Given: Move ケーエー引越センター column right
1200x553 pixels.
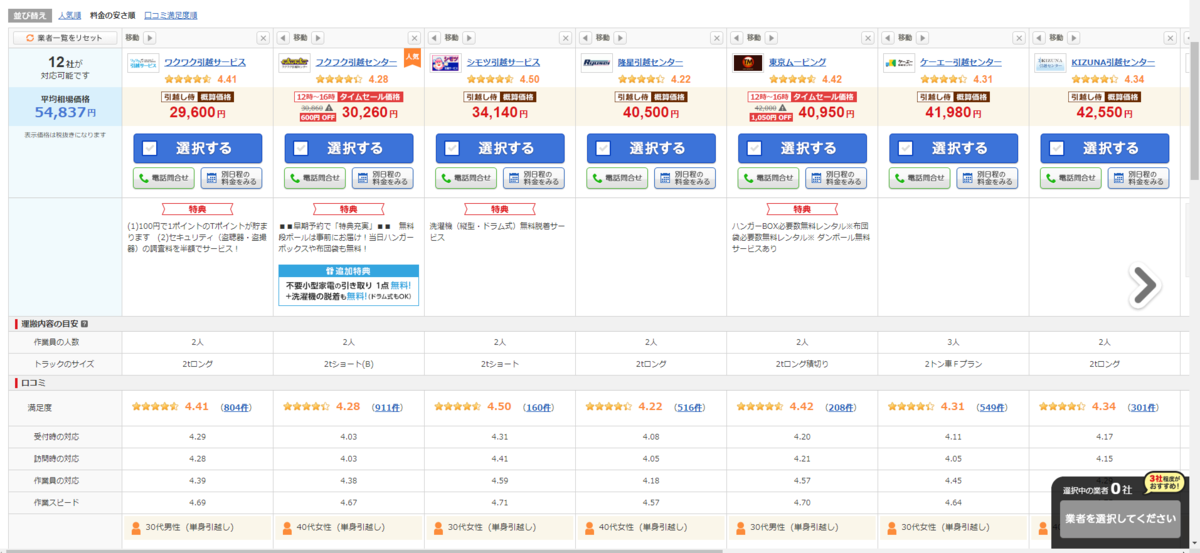Looking at the screenshot, I should coord(923,38).
